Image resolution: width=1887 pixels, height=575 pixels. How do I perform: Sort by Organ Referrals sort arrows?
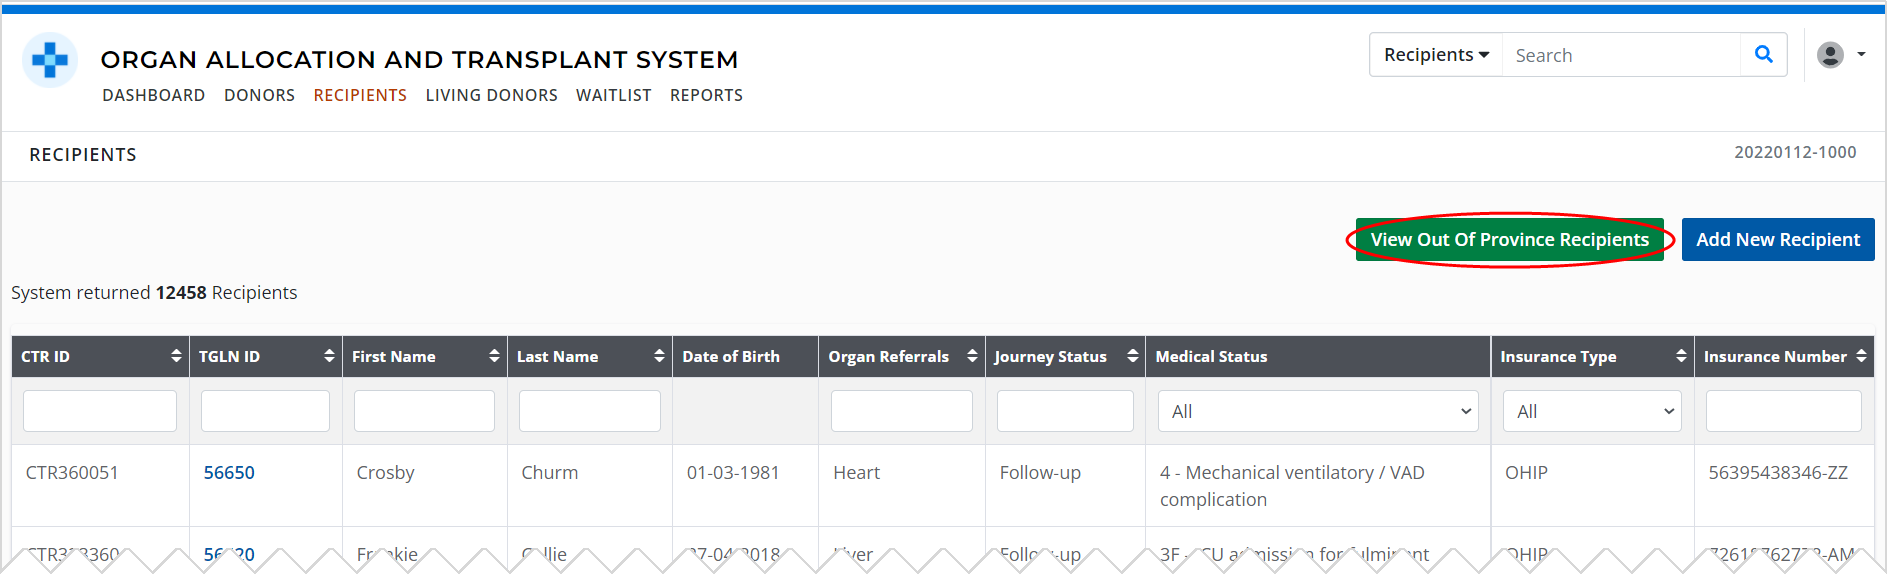[972, 356]
